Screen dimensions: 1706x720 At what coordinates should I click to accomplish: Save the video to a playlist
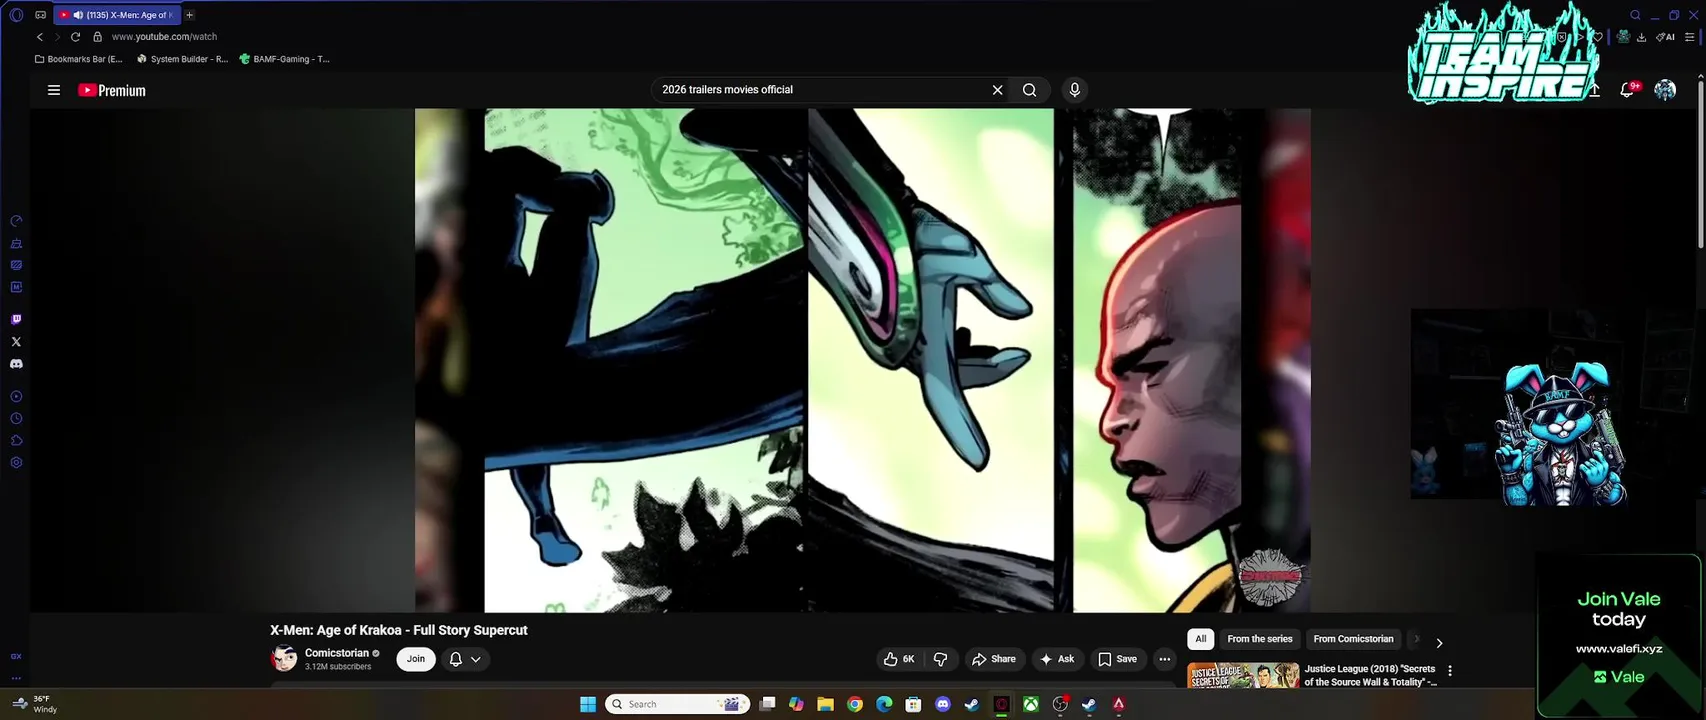1118,659
